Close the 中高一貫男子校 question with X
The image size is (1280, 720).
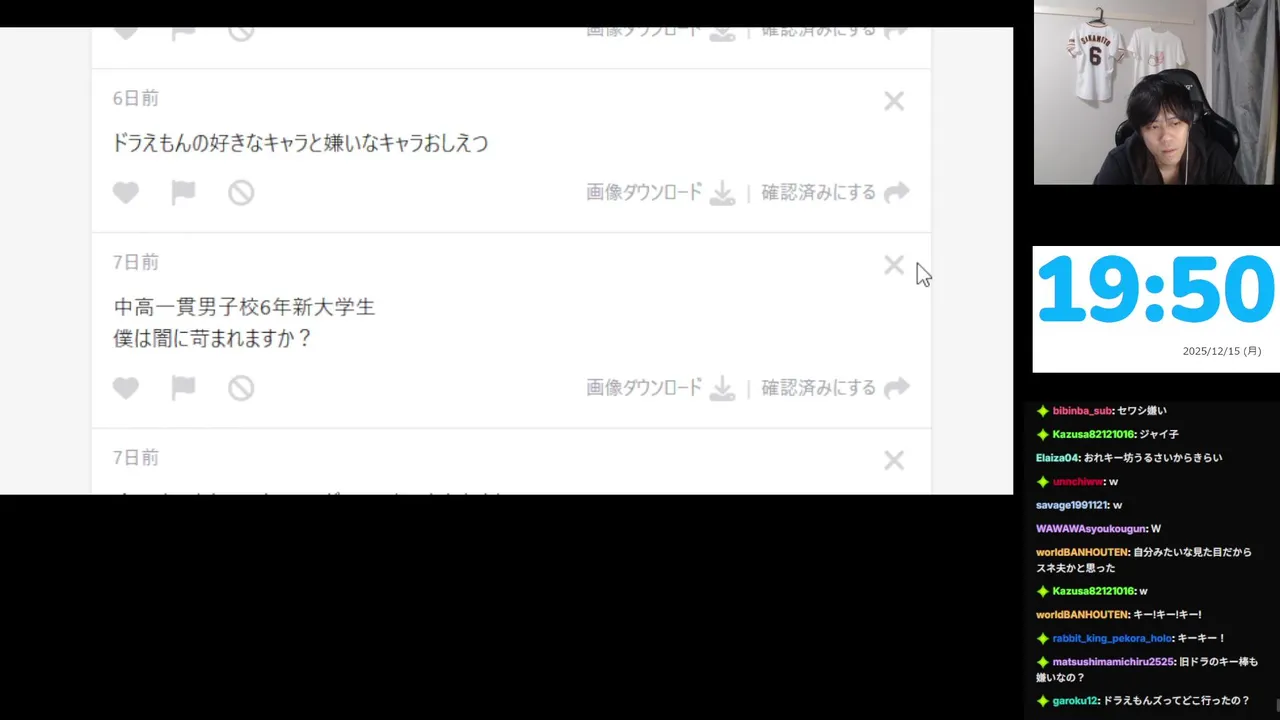tap(894, 265)
